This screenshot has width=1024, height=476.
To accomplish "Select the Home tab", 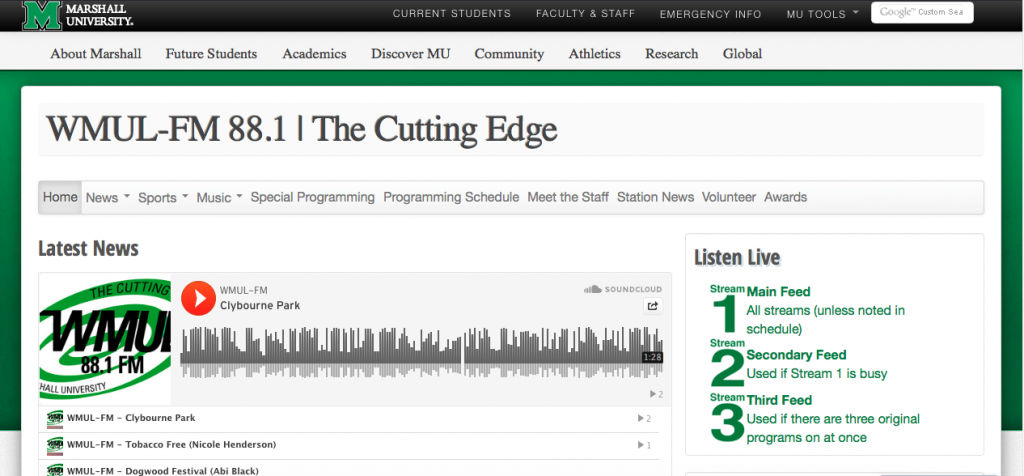I will (x=60, y=197).
